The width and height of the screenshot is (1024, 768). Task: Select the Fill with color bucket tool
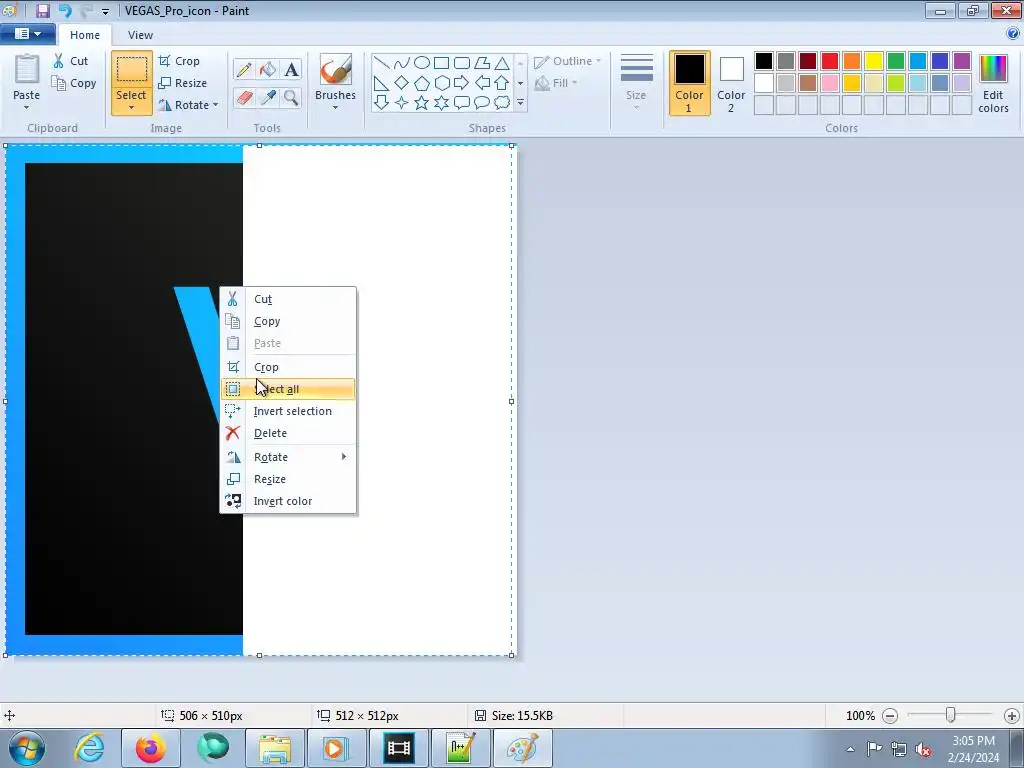click(x=268, y=69)
